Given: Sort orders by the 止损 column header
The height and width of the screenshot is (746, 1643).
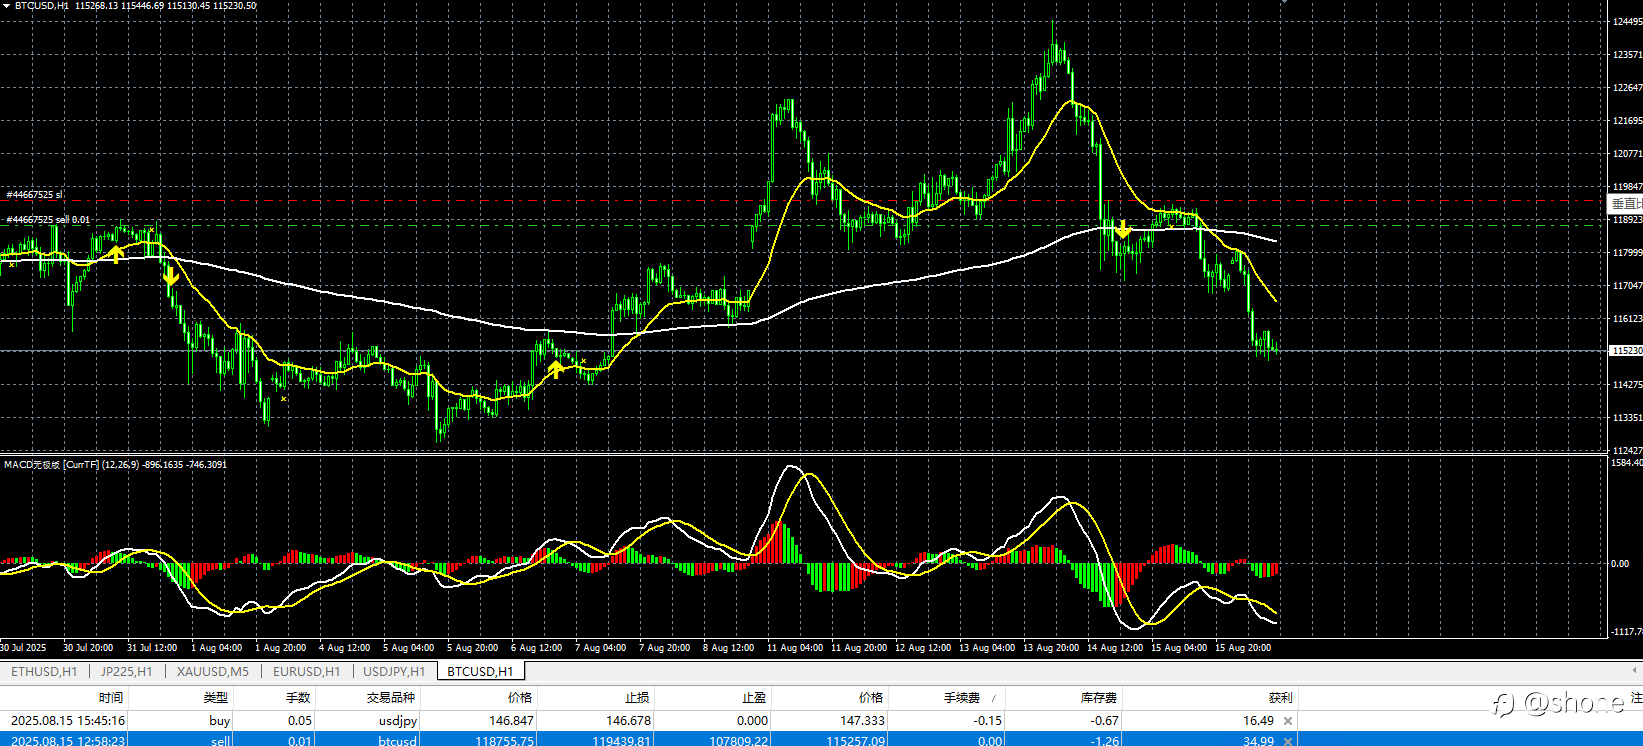Looking at the screenshot, I should coord(637,698).
